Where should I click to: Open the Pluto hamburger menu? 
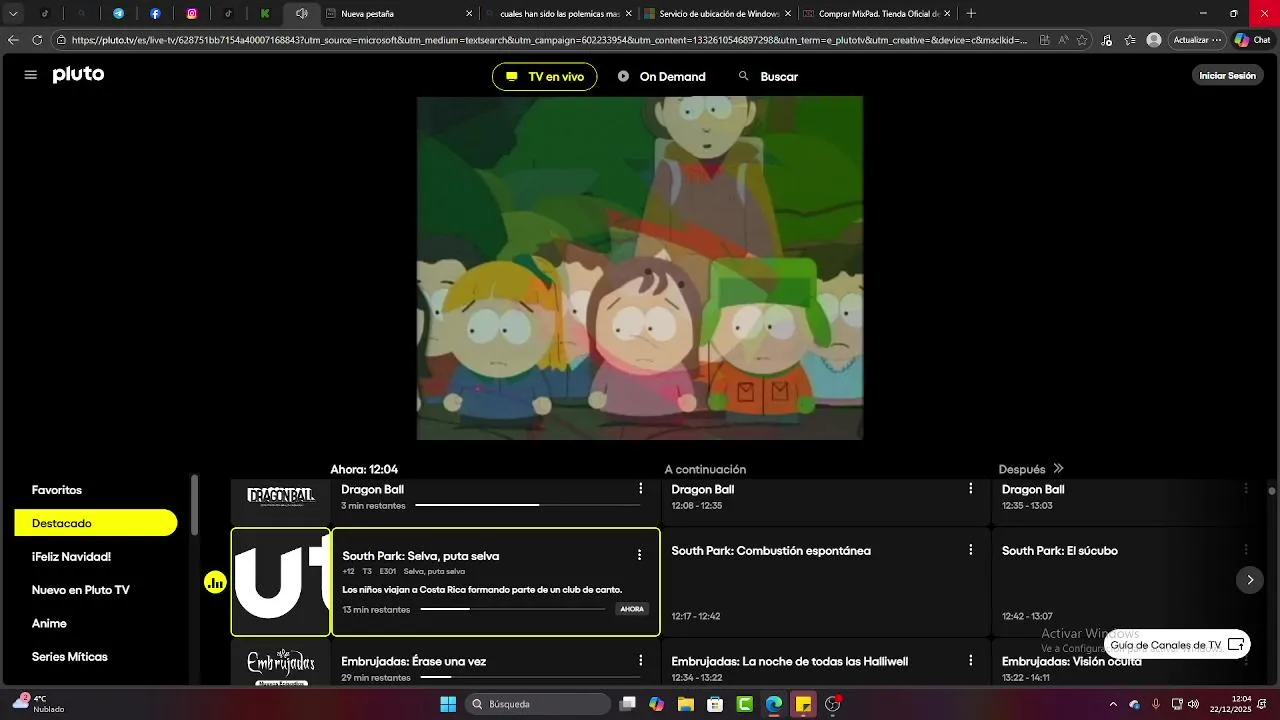(x=30, y=75)
